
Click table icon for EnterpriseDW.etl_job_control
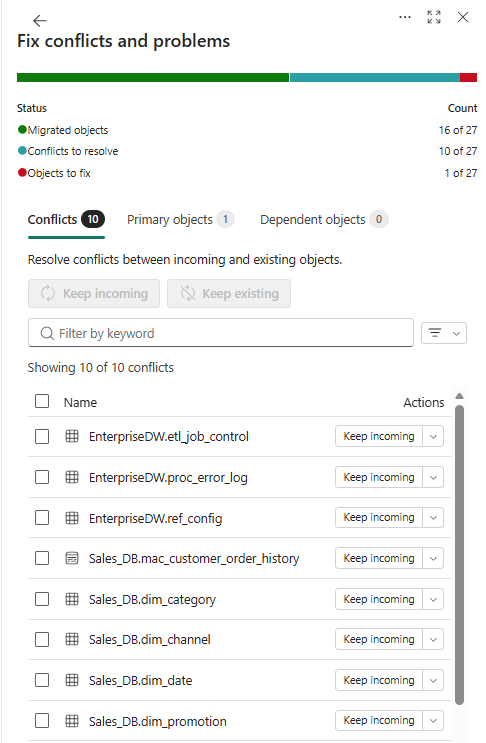72,436
